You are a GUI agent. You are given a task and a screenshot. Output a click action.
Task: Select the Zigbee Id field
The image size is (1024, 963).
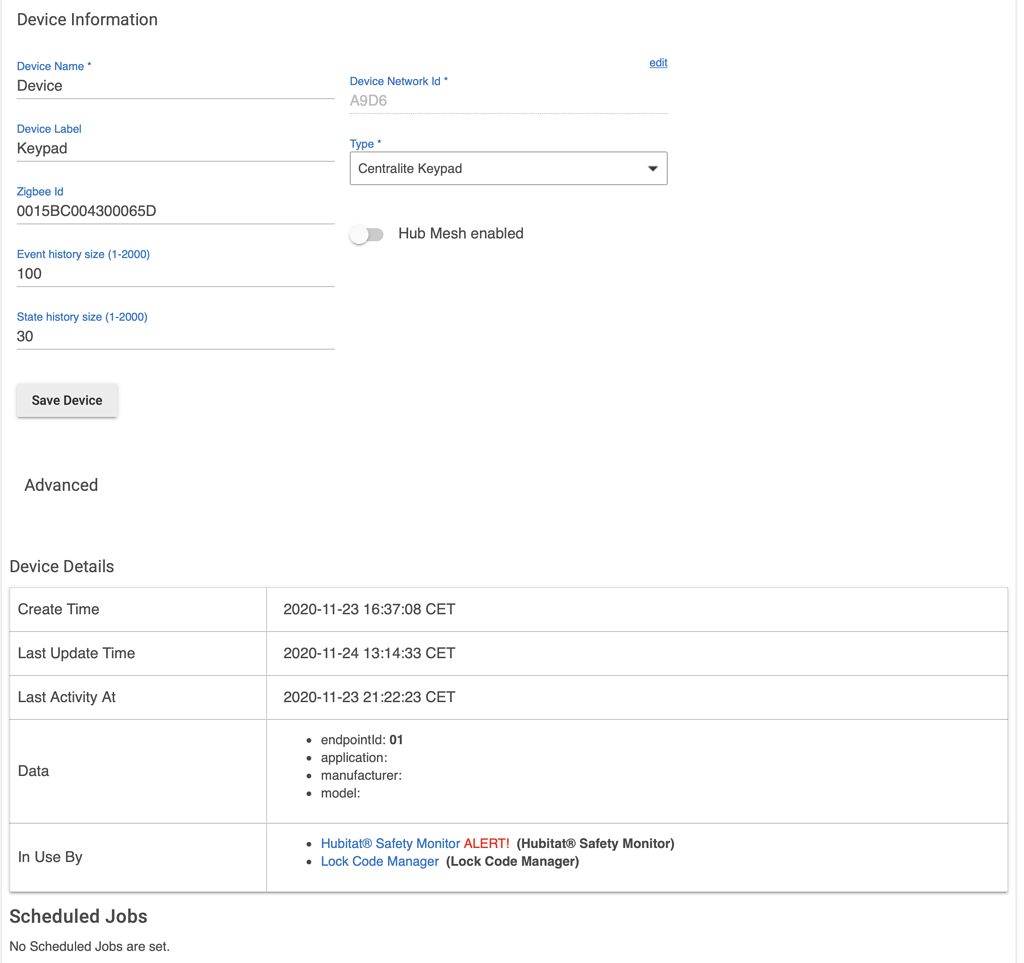175,211
